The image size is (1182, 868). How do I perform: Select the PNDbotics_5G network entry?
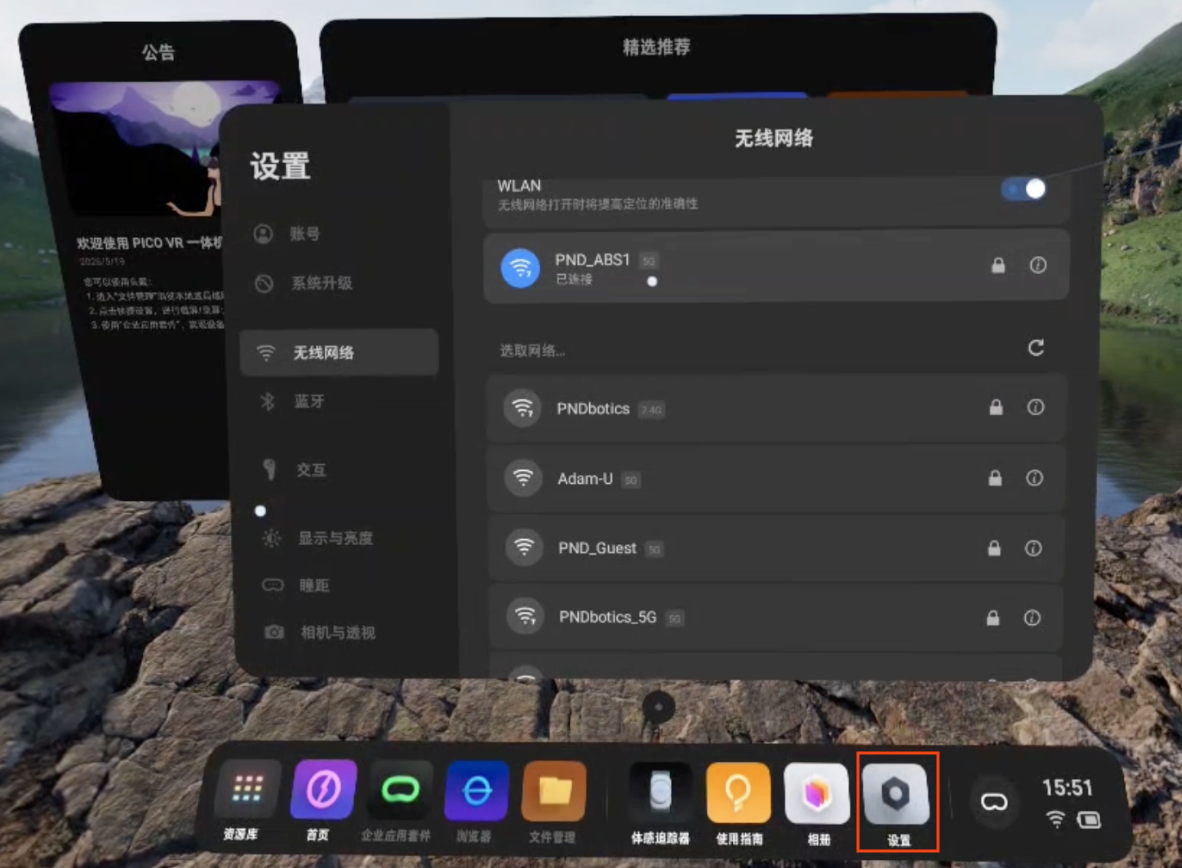click(x=776, y=618)
